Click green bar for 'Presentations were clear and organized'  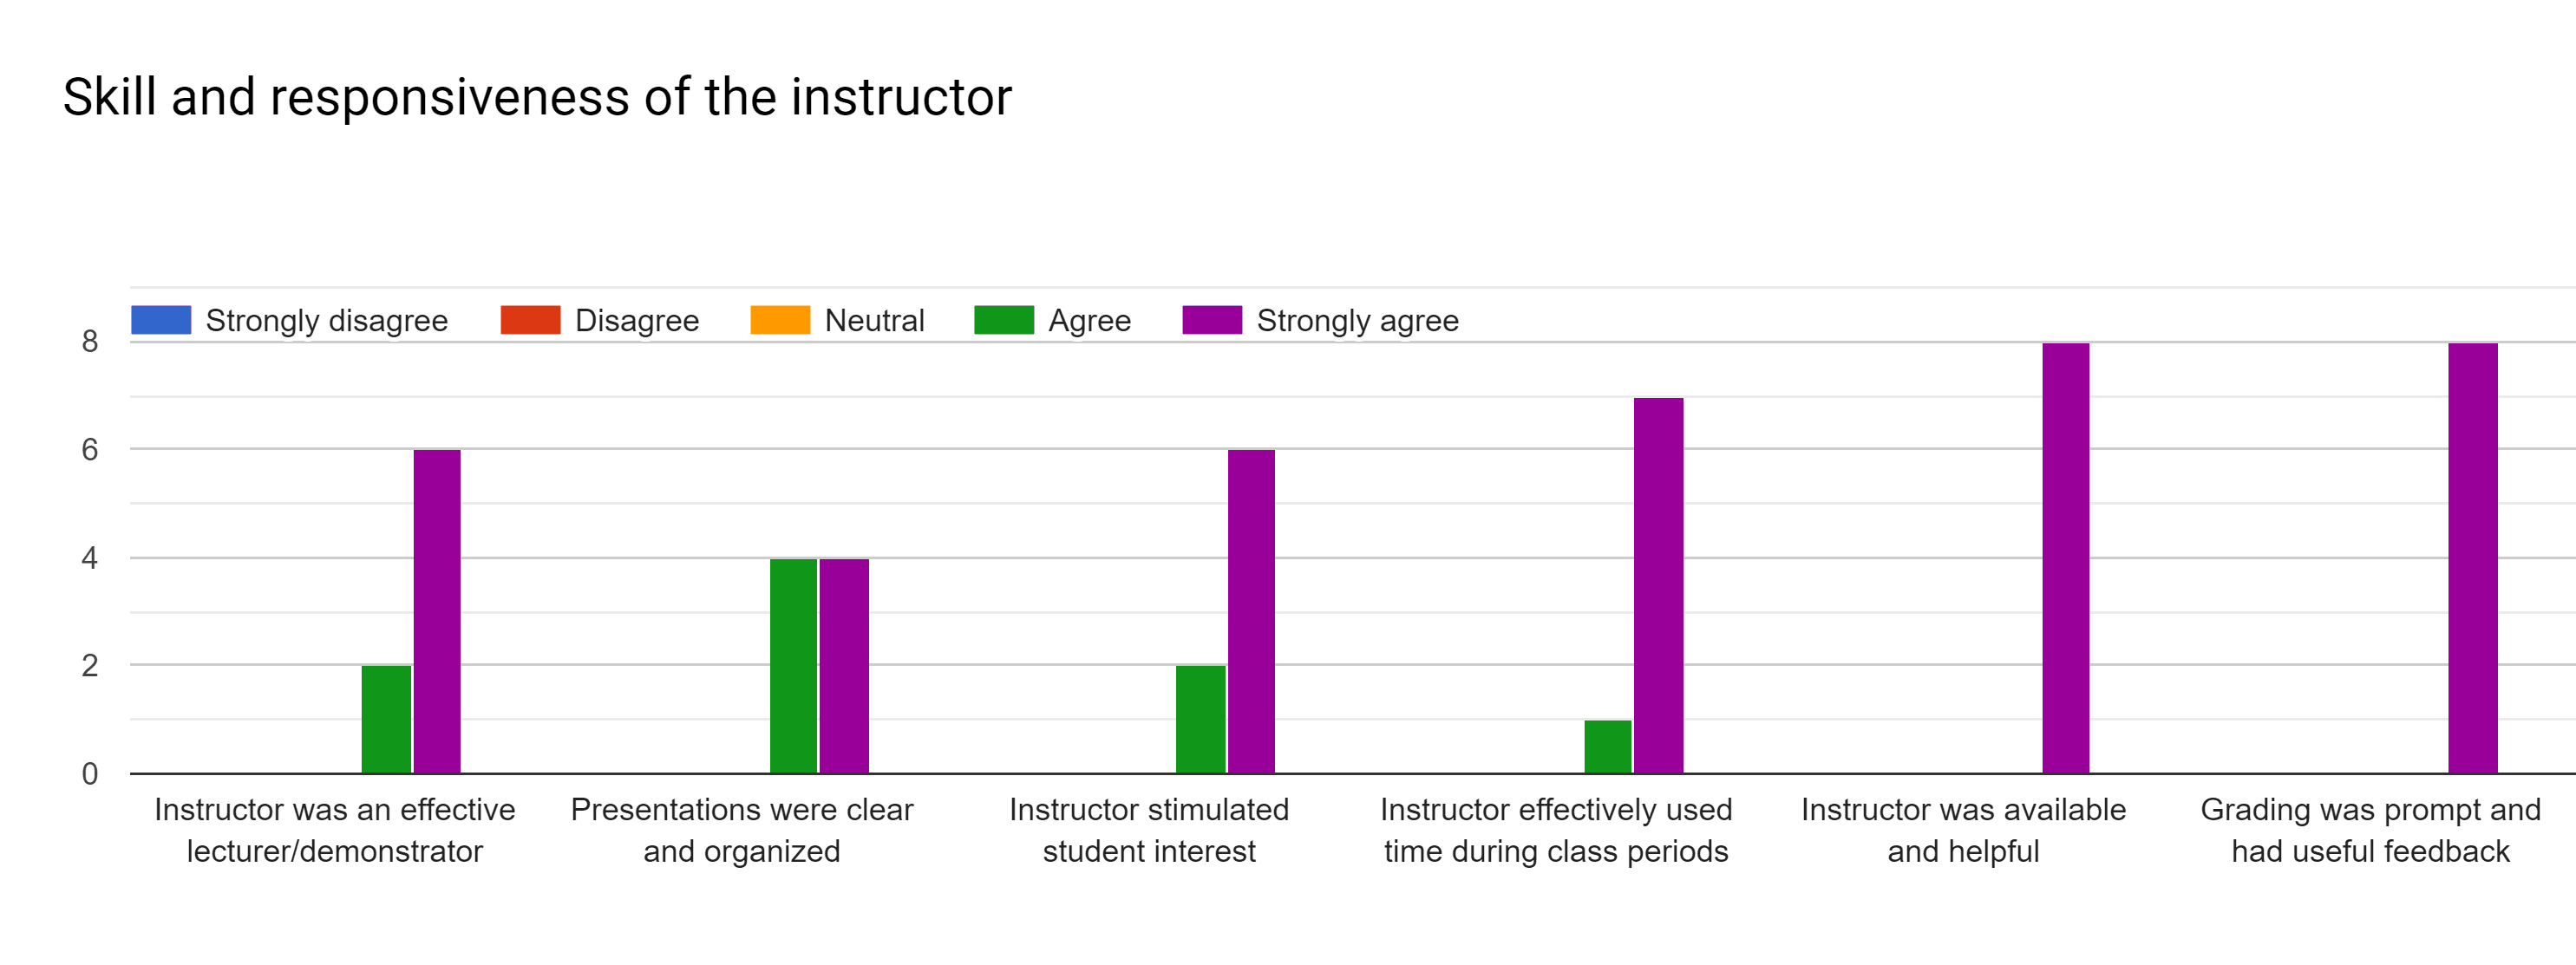click(x=793, y=665)
